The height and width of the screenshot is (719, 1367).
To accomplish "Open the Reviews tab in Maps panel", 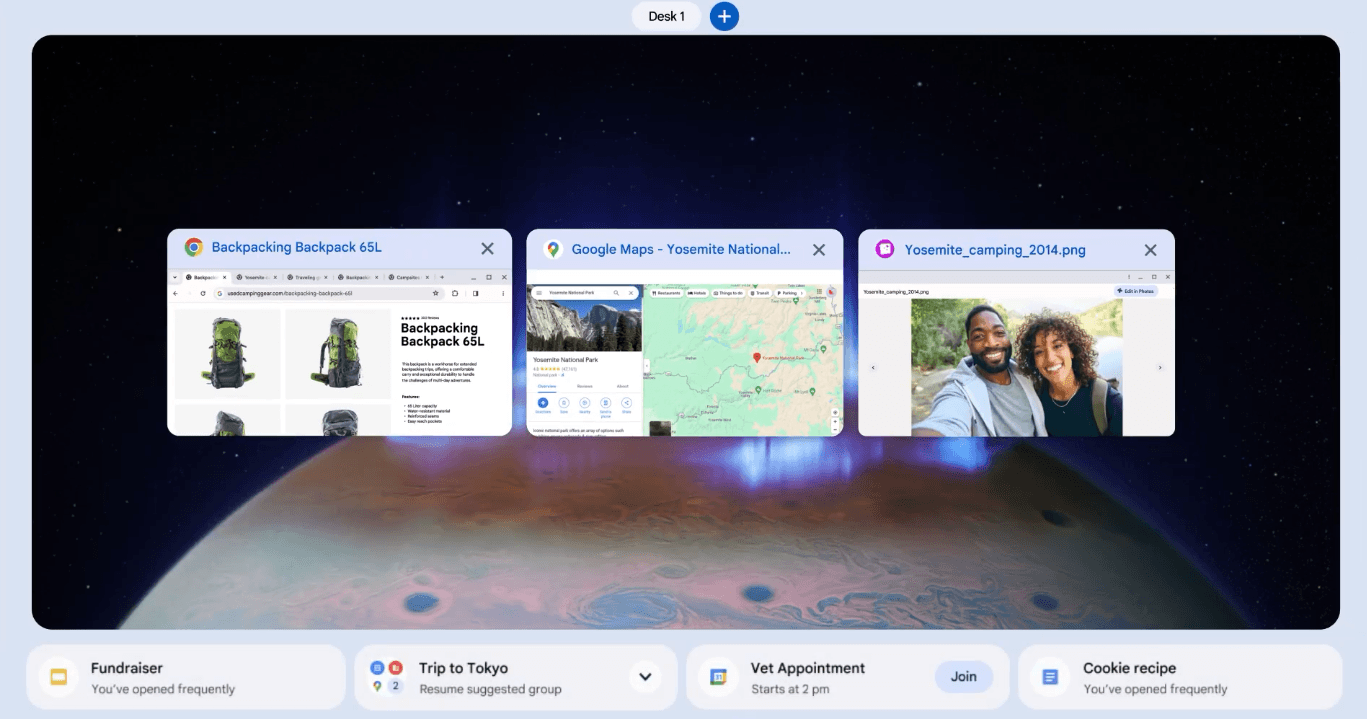I will (585, 386).
